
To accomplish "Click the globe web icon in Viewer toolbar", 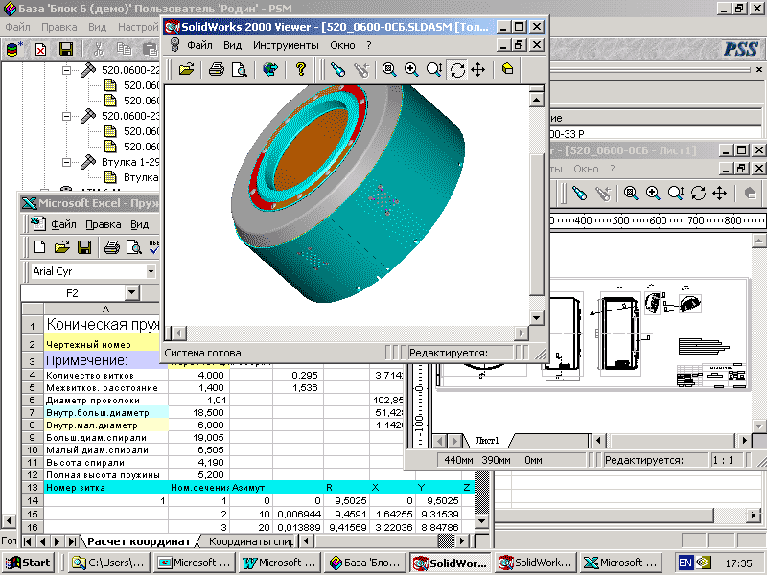I will pyautogui.click(x=270, y=69).
